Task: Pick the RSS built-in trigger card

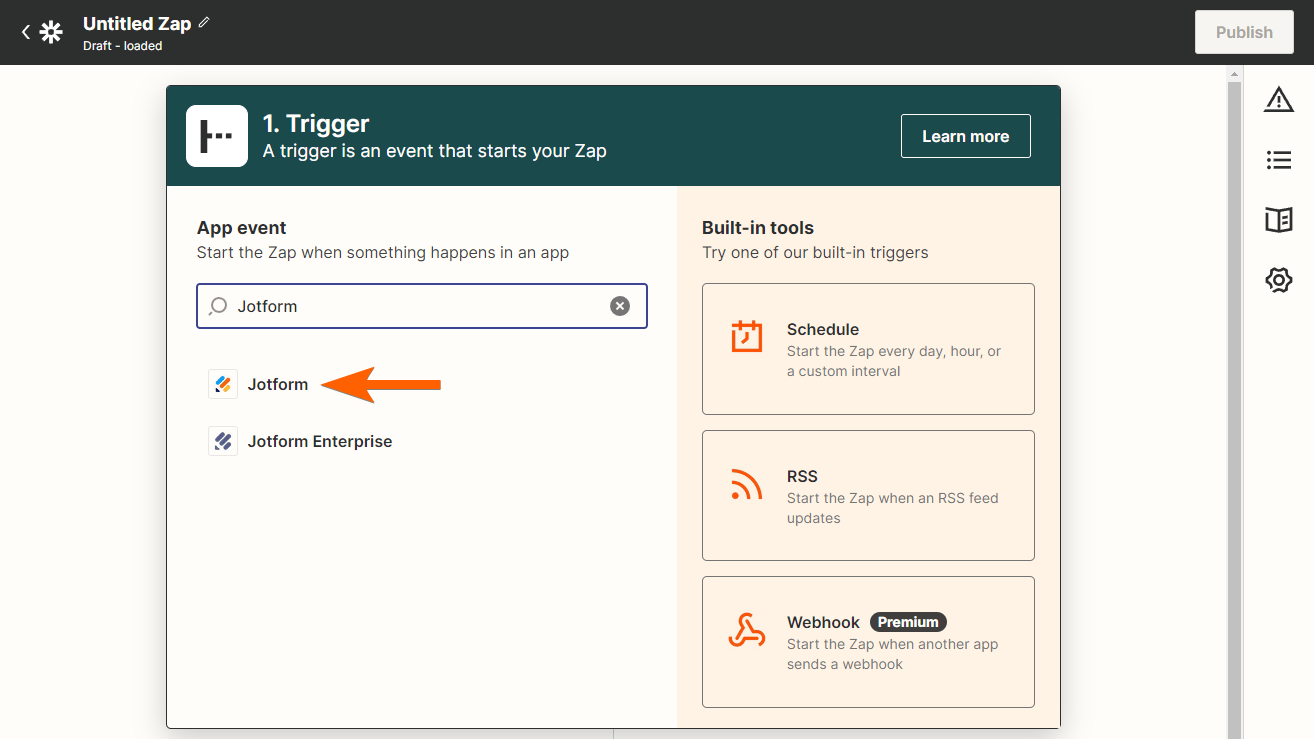Action: pos(868,496)
